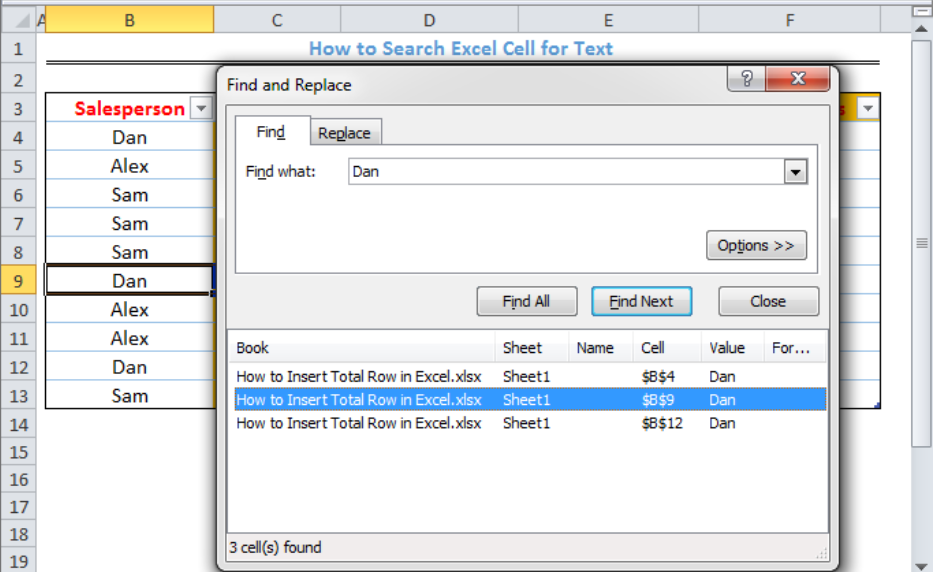This screenshot has width=936, height=576.
Task: Click the Select All corner triangle icon
Action: point(22,21)
